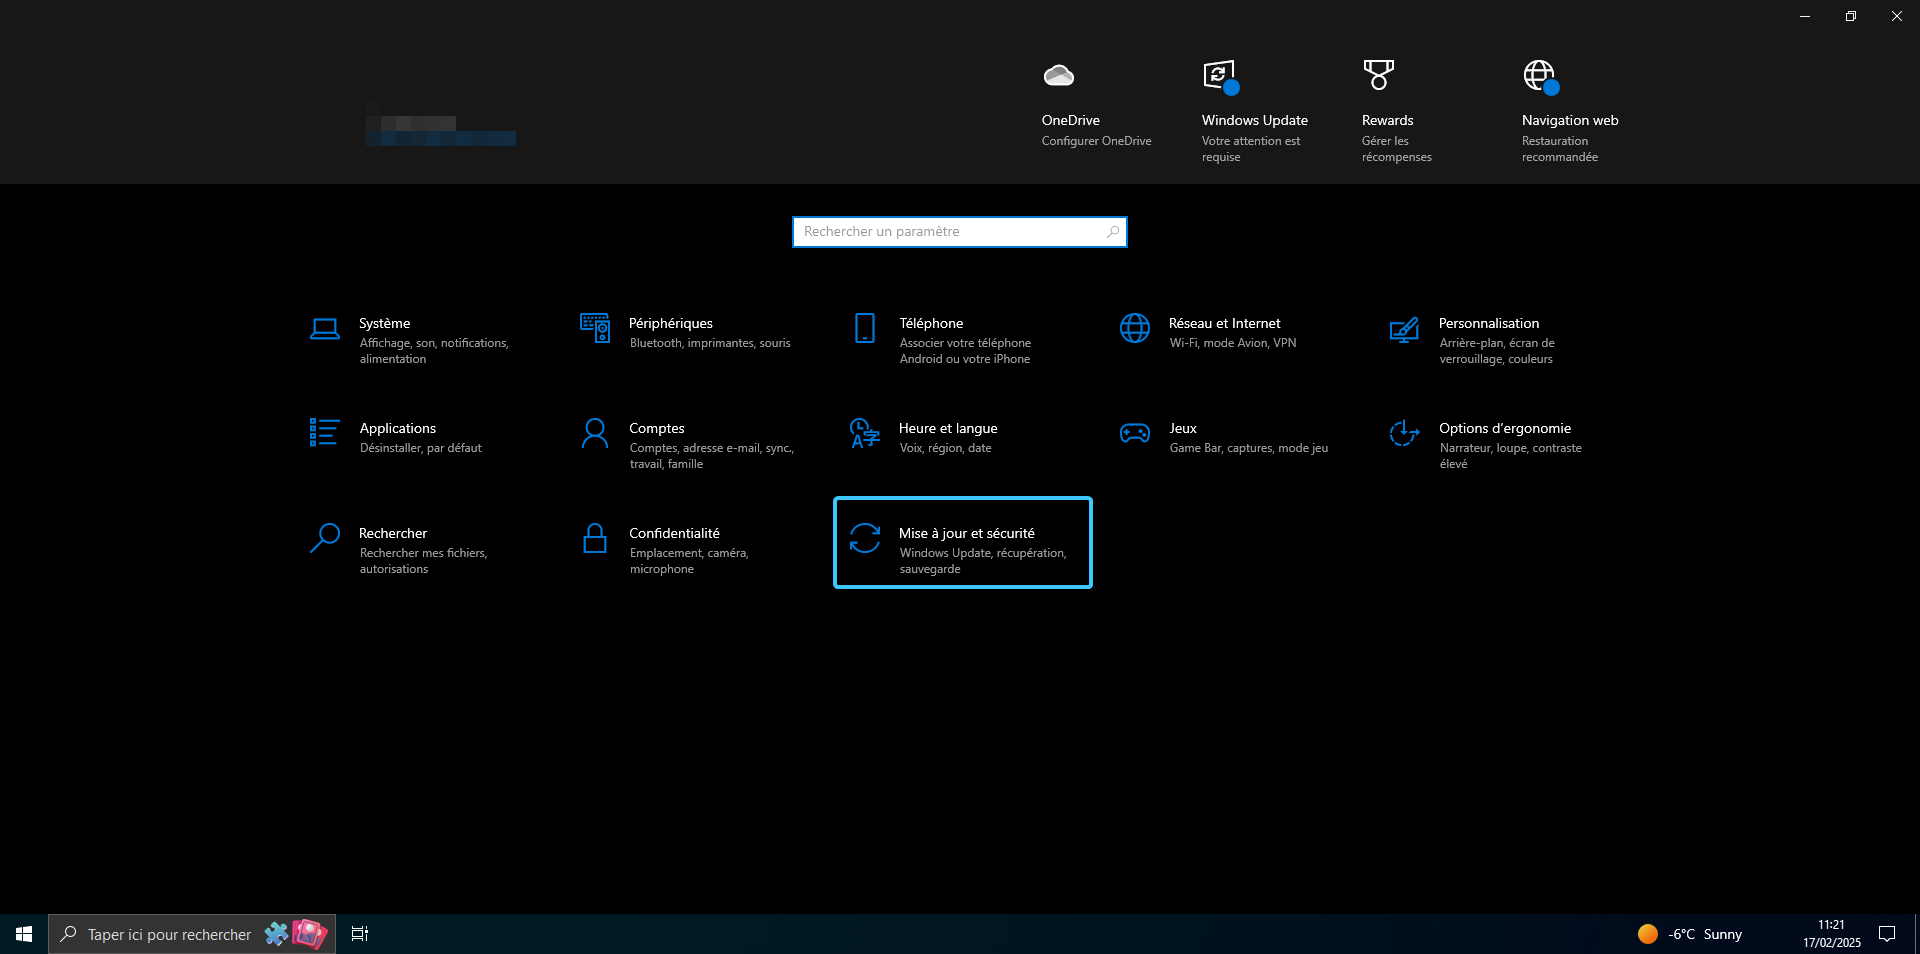Open the Confidentialité padlock icon
This screenshot has width=1920, height=954.
coord(595,538)
